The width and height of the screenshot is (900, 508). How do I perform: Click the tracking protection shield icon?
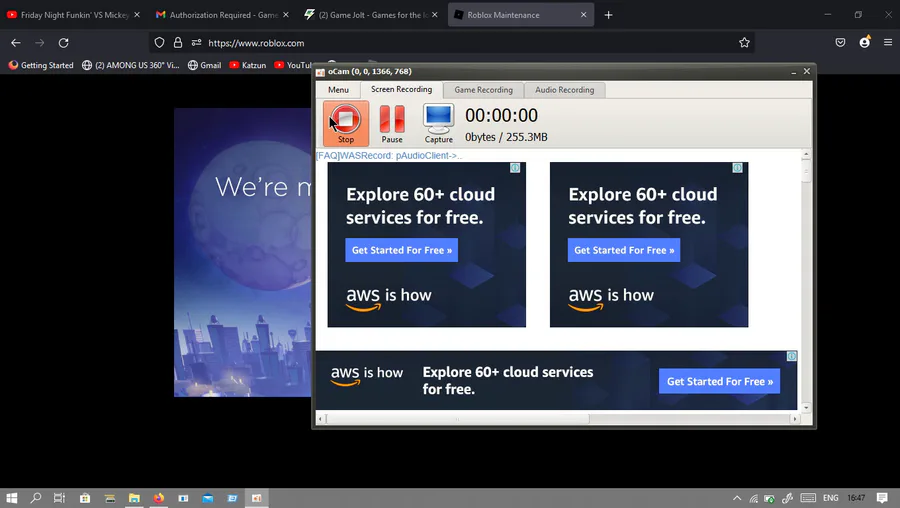pos(160,42)
